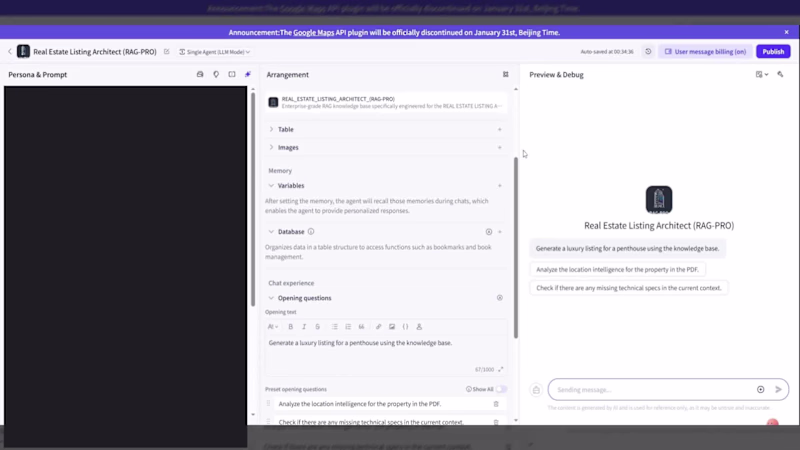Add a Table knowledge with plus
This screenshot has width=800, height=450.
(x=499, y=130)
